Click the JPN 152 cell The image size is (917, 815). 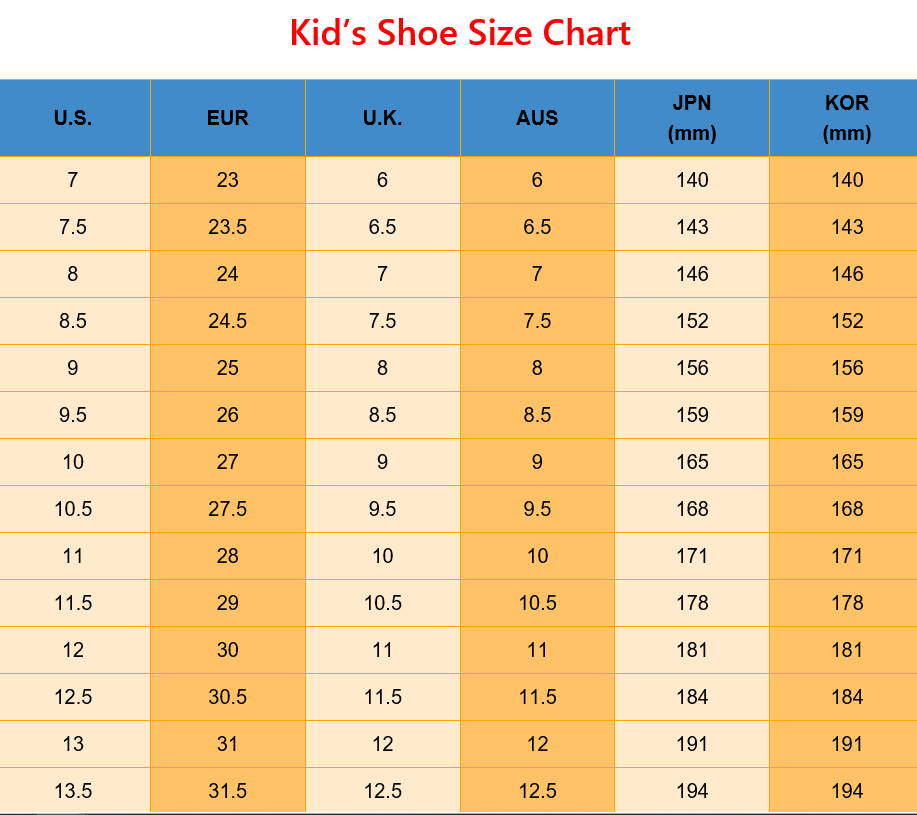(692, 321)
